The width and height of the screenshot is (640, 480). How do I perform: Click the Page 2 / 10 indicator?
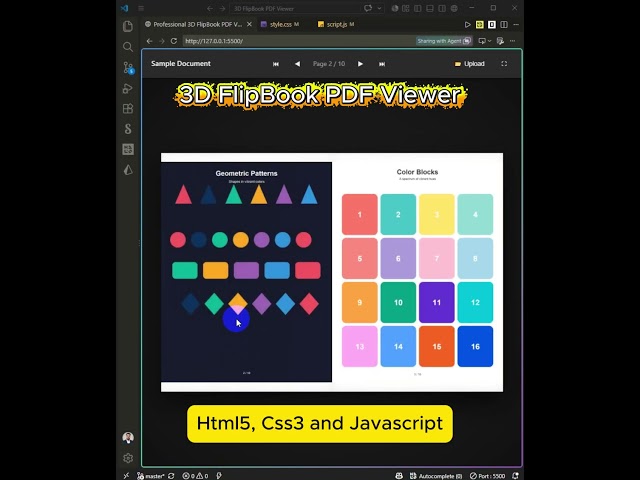pos(329,64)
